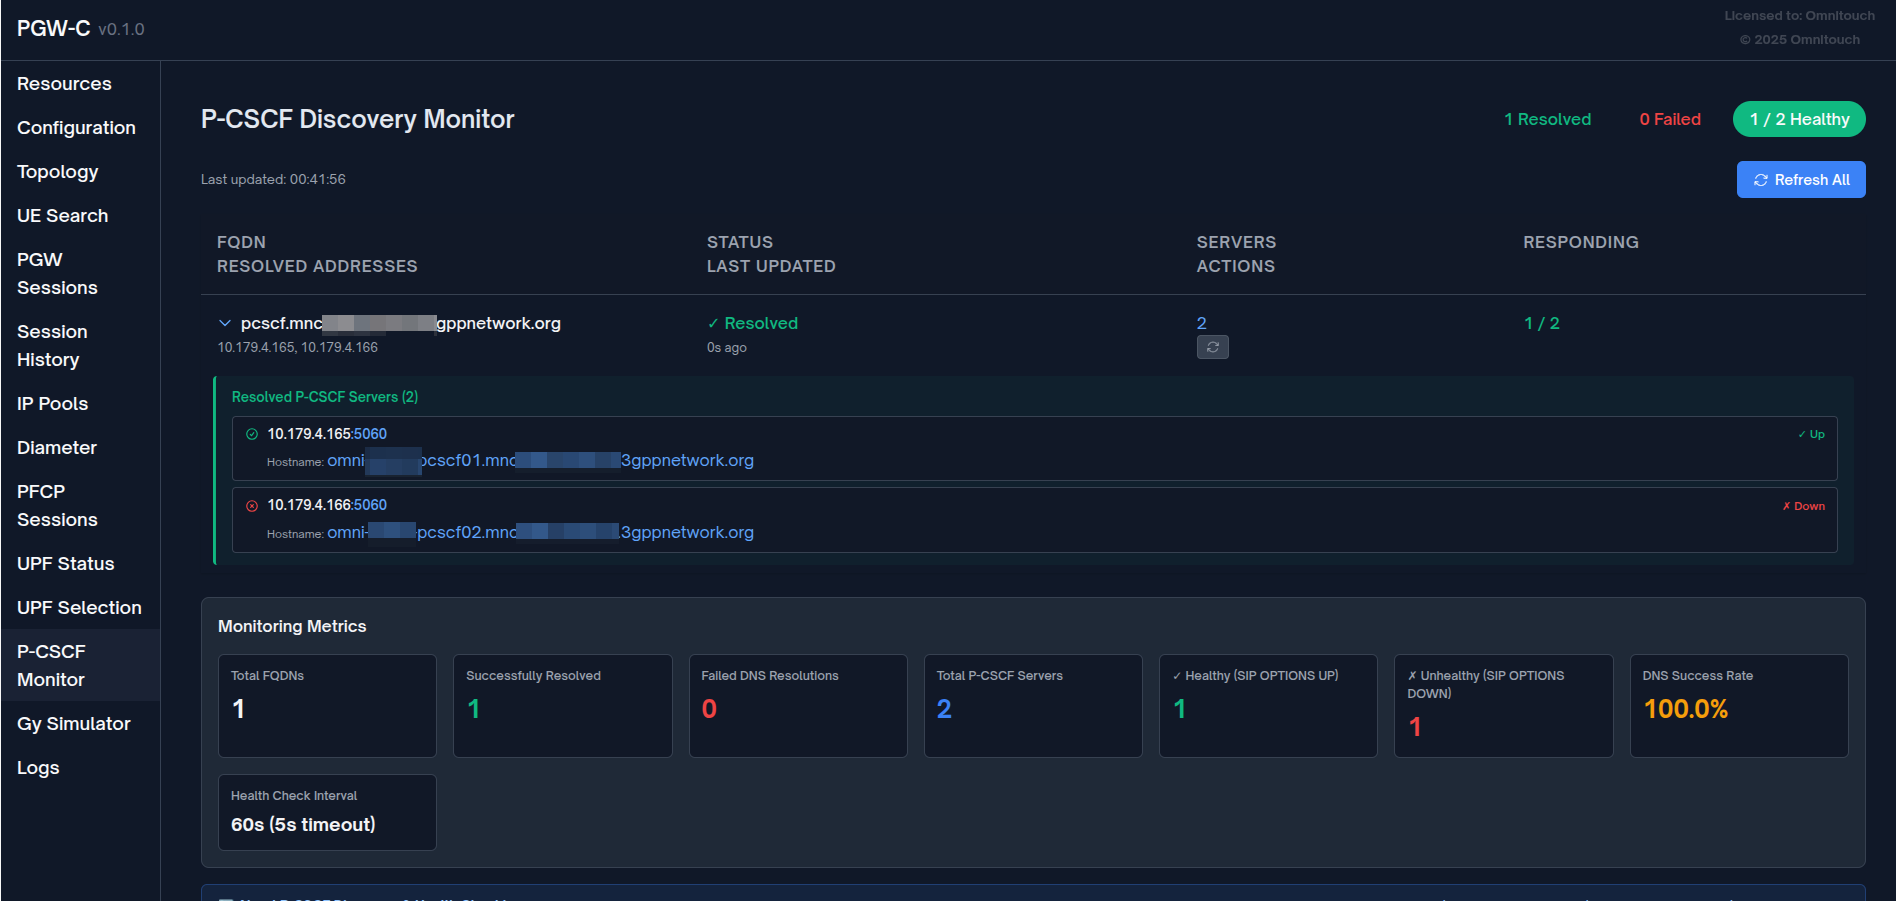Click the red error icon beside 10.179.4.166

250,504
